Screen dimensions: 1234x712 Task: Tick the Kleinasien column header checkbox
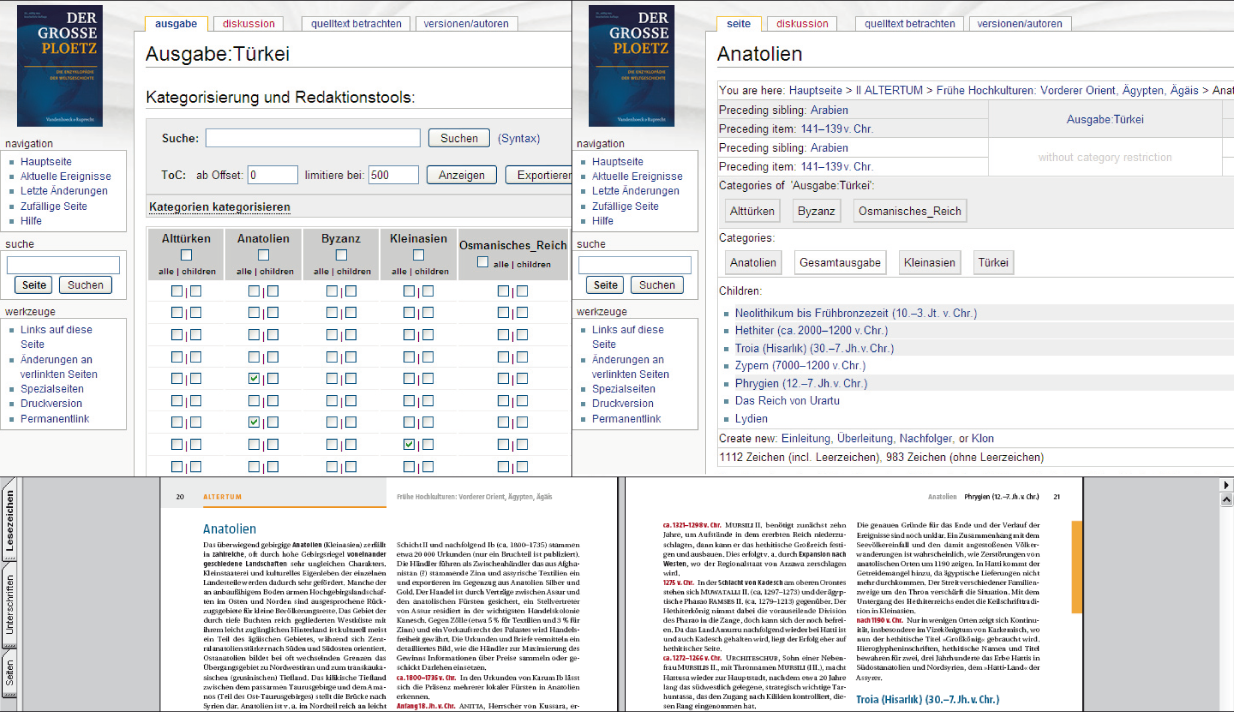point(418,255)
